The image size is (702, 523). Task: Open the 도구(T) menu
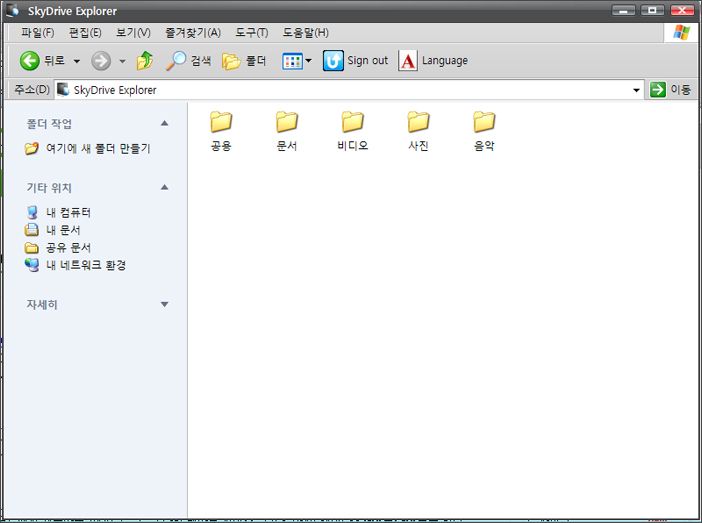pos(252,33)
